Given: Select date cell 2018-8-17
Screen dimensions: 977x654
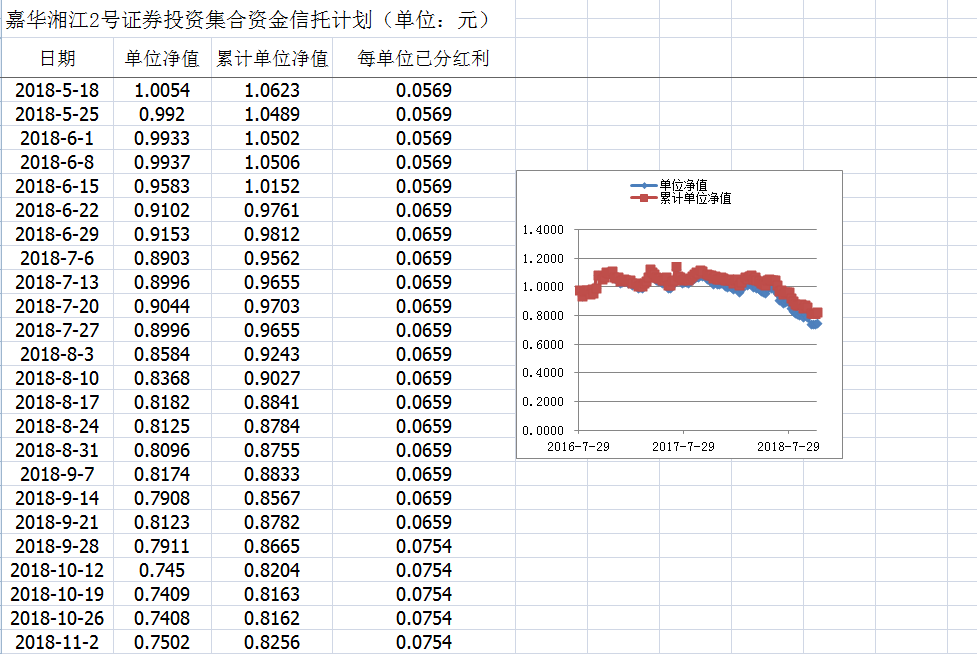Looking at the screenshot, I should click(57, 402).
